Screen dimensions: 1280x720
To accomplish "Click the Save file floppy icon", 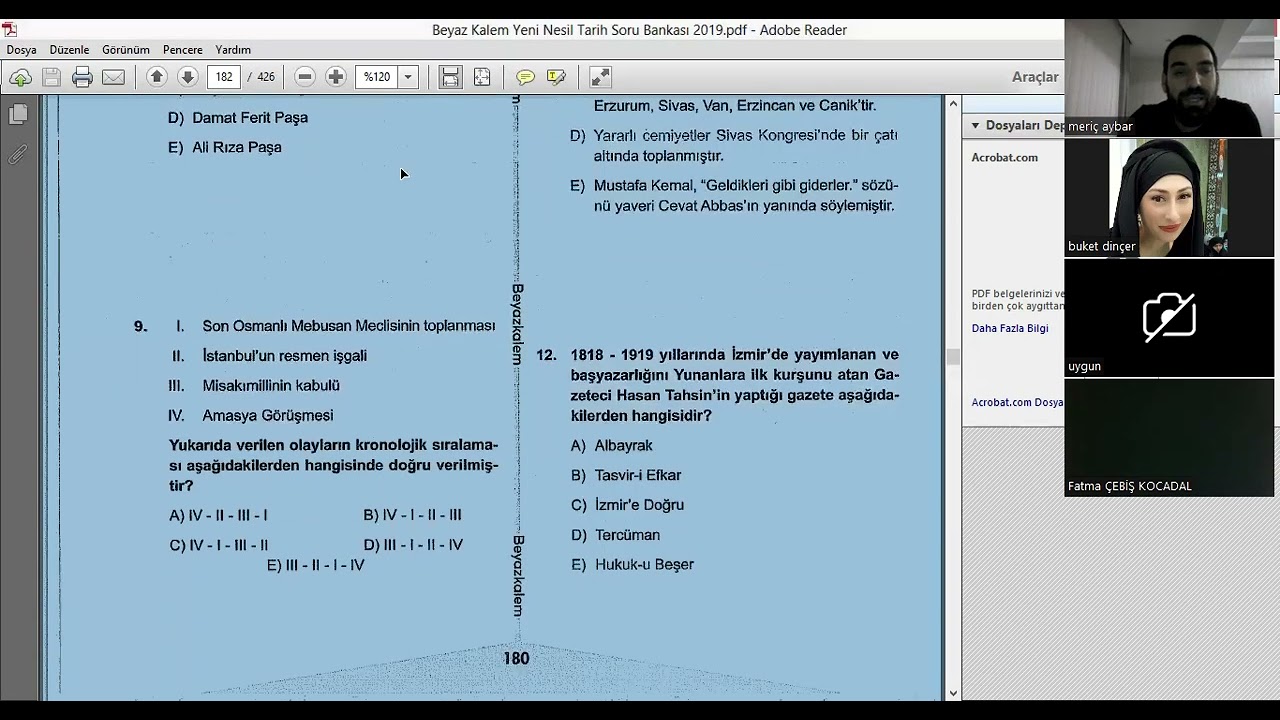I will [x=52, y=77].
